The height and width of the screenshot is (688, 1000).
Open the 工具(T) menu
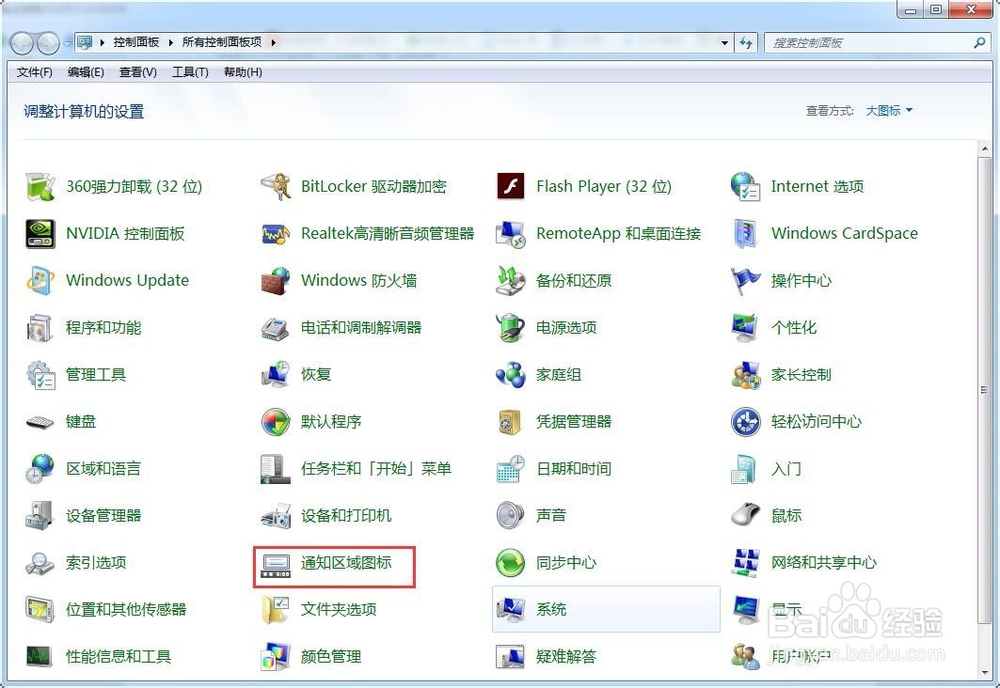(x=190, y=72)
